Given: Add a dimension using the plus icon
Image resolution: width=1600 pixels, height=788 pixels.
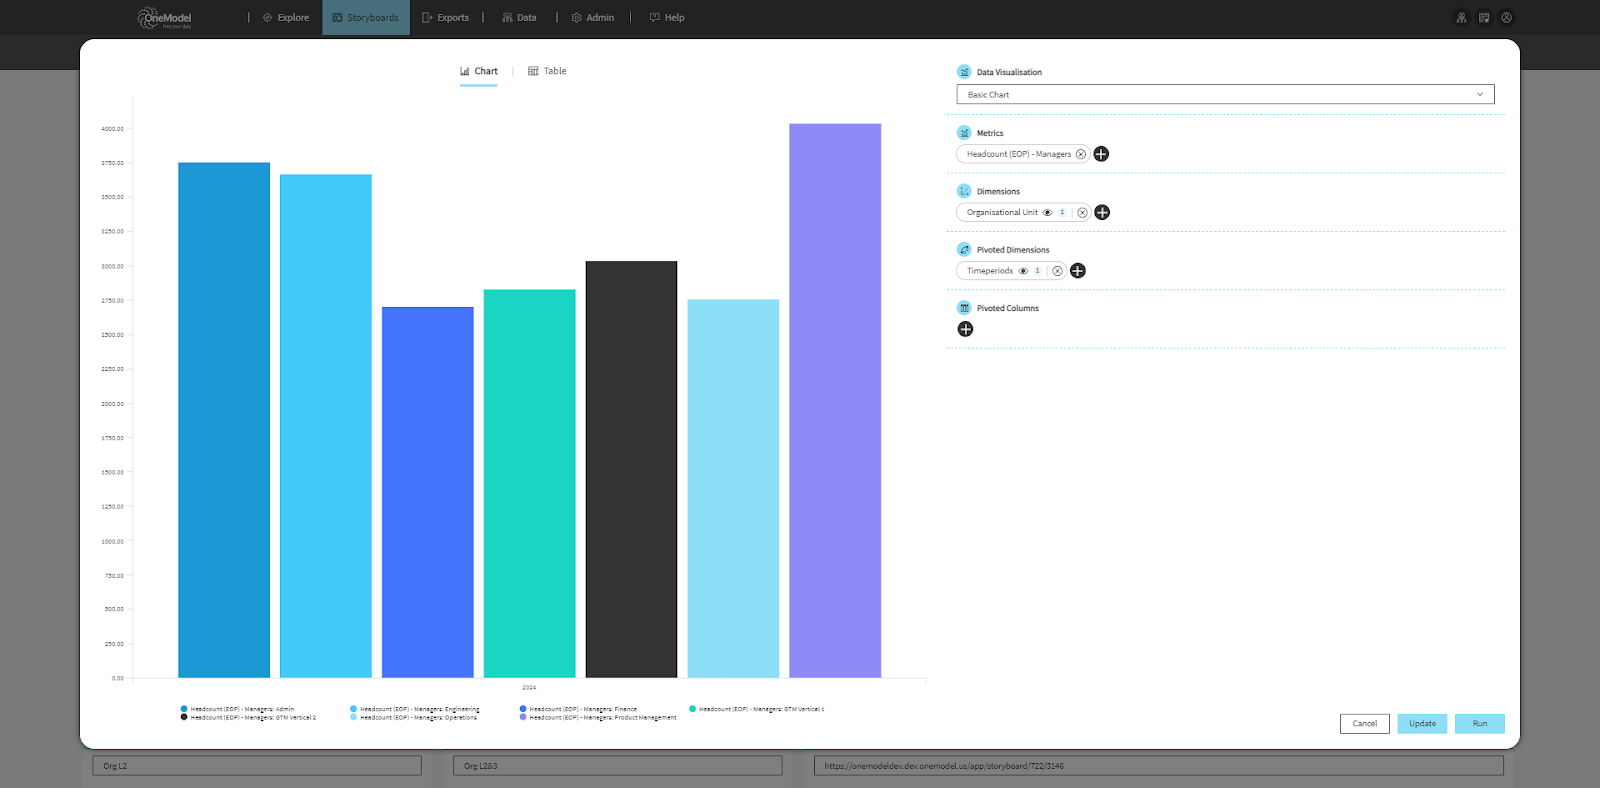Looking at the screenshot, I should coord(1102,212).
